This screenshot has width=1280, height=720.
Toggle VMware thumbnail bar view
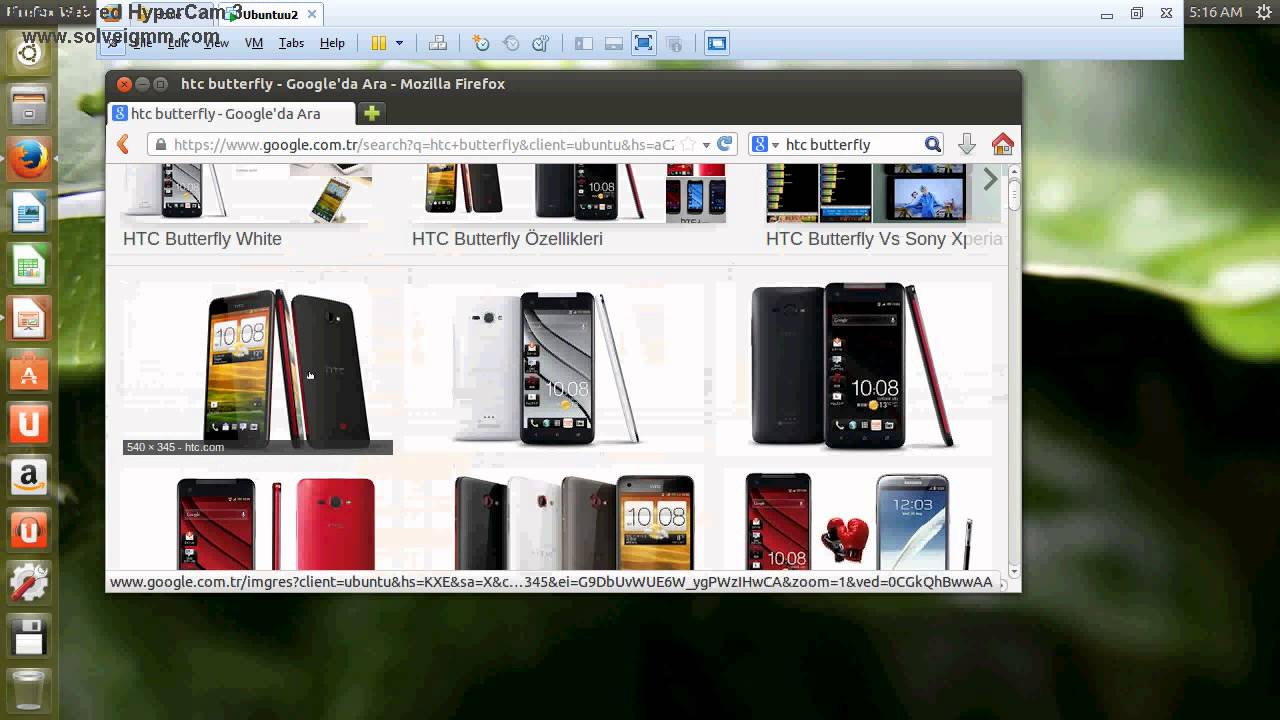[614, 43]
